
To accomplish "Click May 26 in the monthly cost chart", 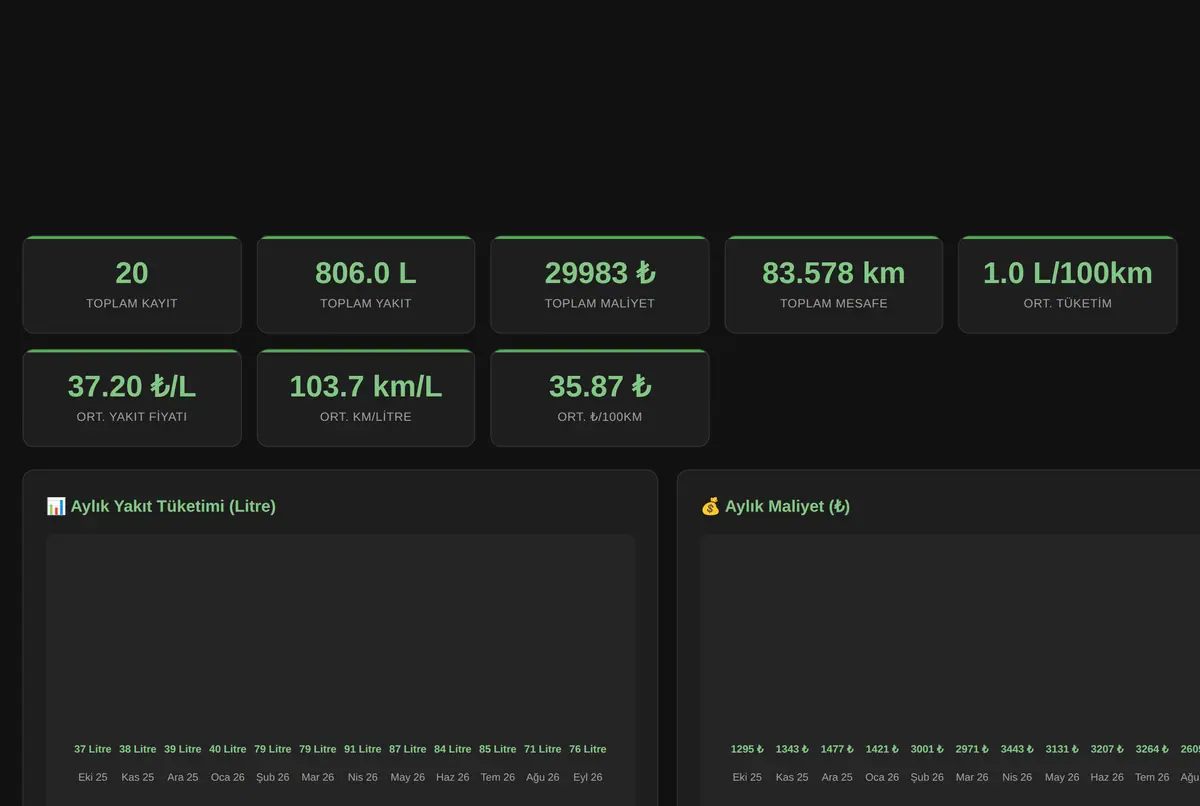I will (x=1062, y=777).
